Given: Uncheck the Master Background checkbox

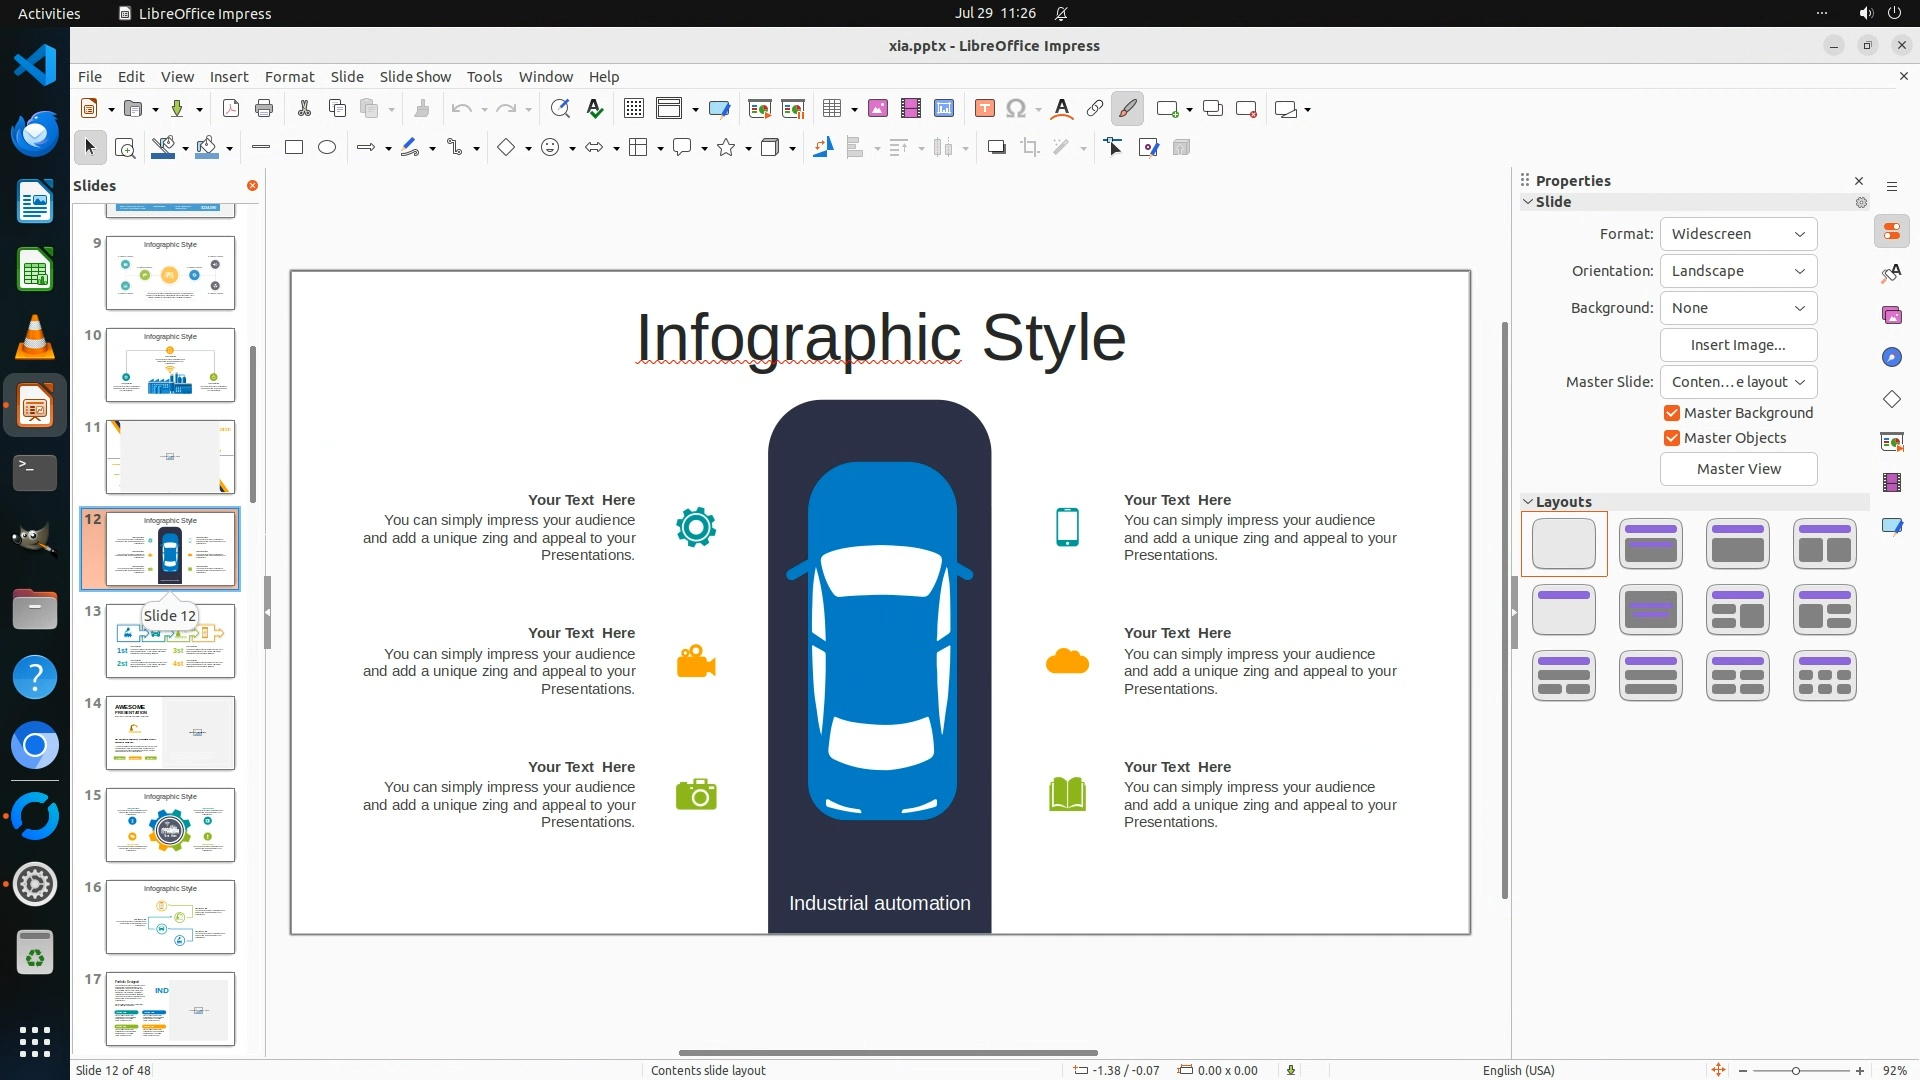Looking at the screenshot, I should click(x=1671, y=413).
